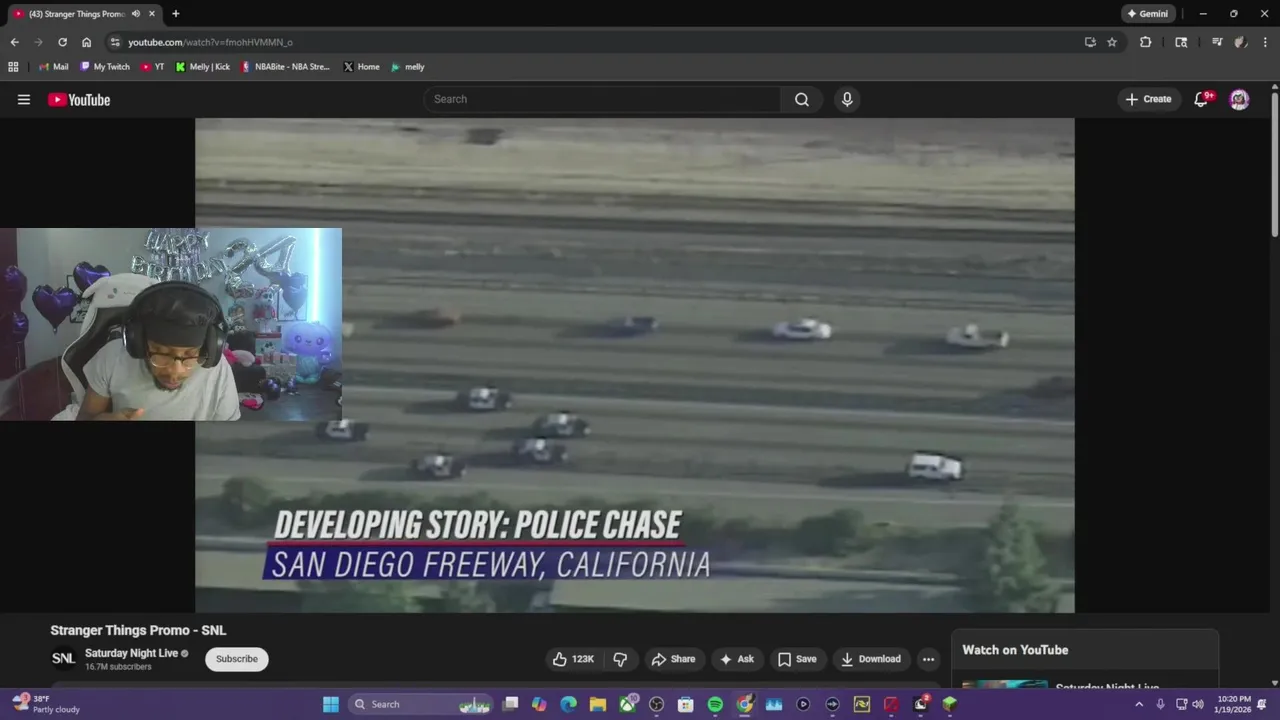Image resolution: width=1280 pixels, height=720 pixels.
Task: Open the Chrome three-dot menu
Action: tap(1265, 42)
